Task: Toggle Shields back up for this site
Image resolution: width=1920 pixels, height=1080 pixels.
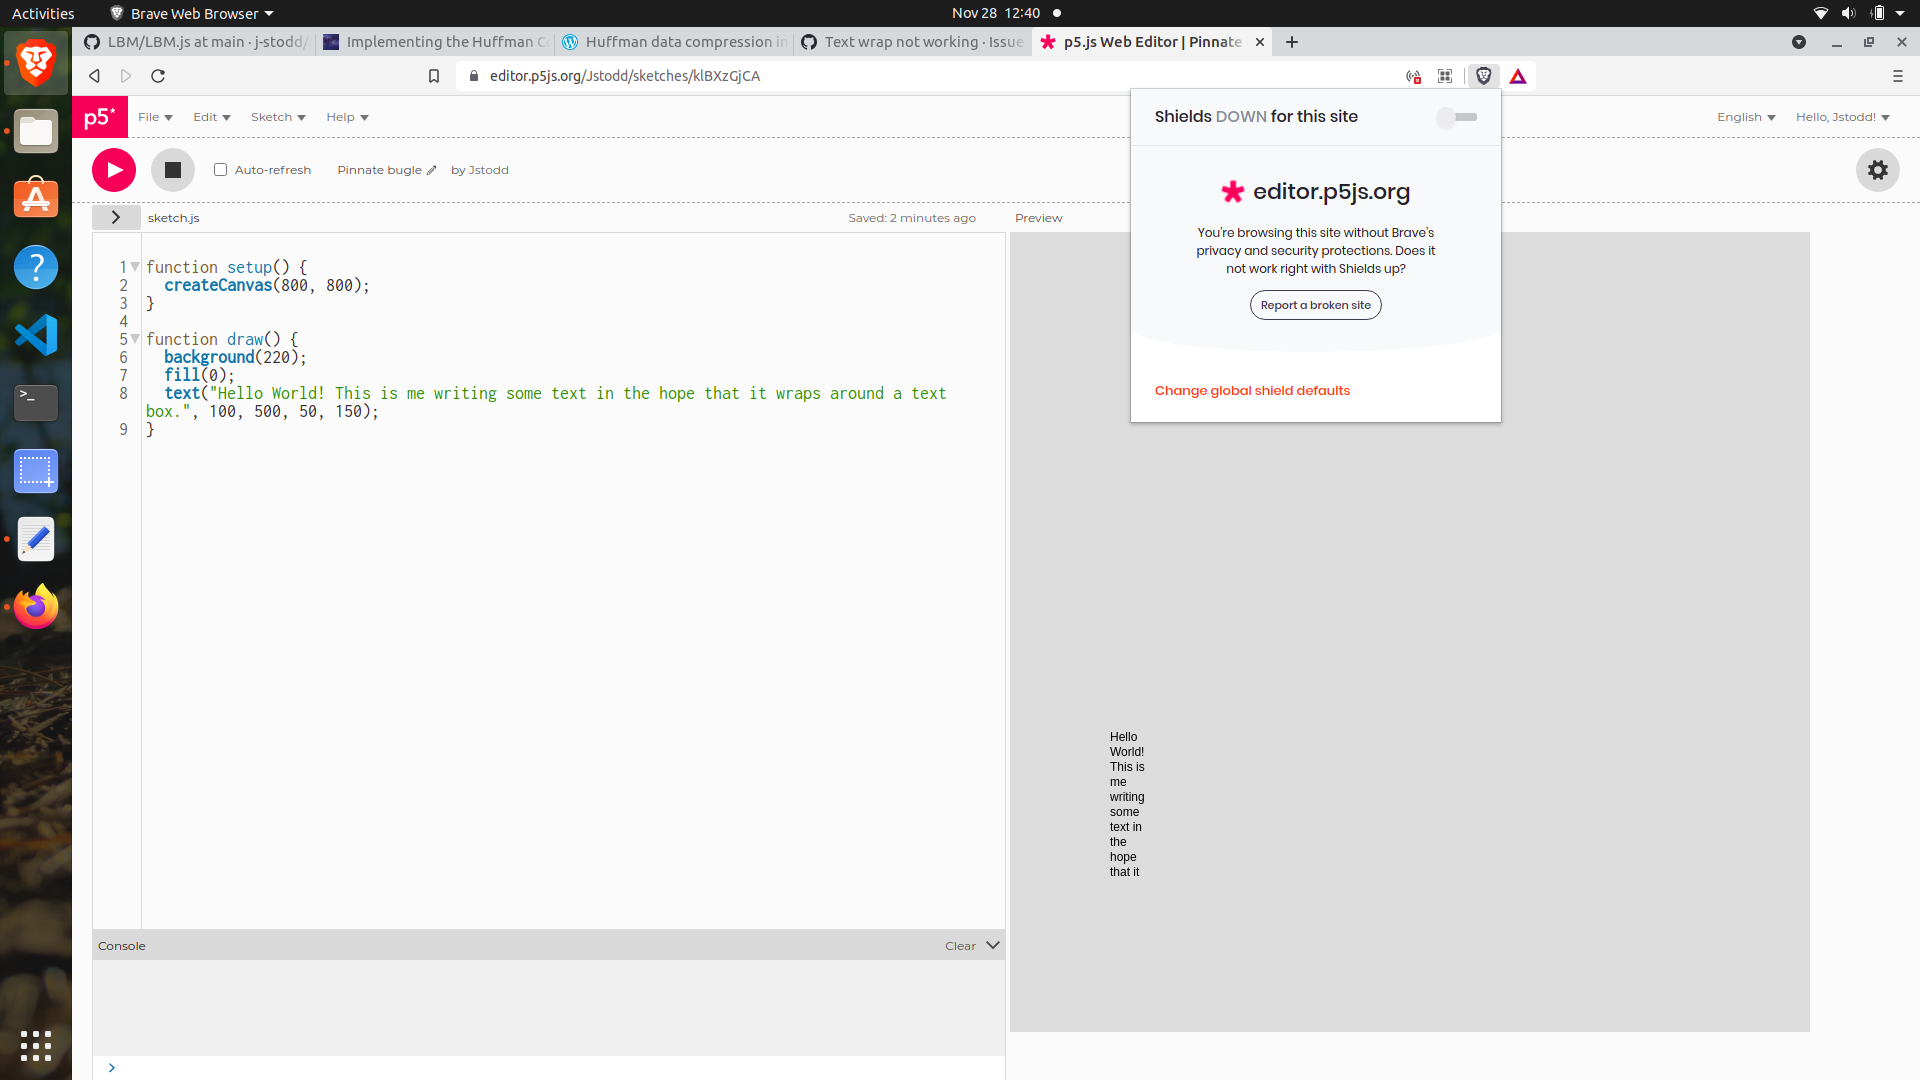Action: (x=1457, y=117)
